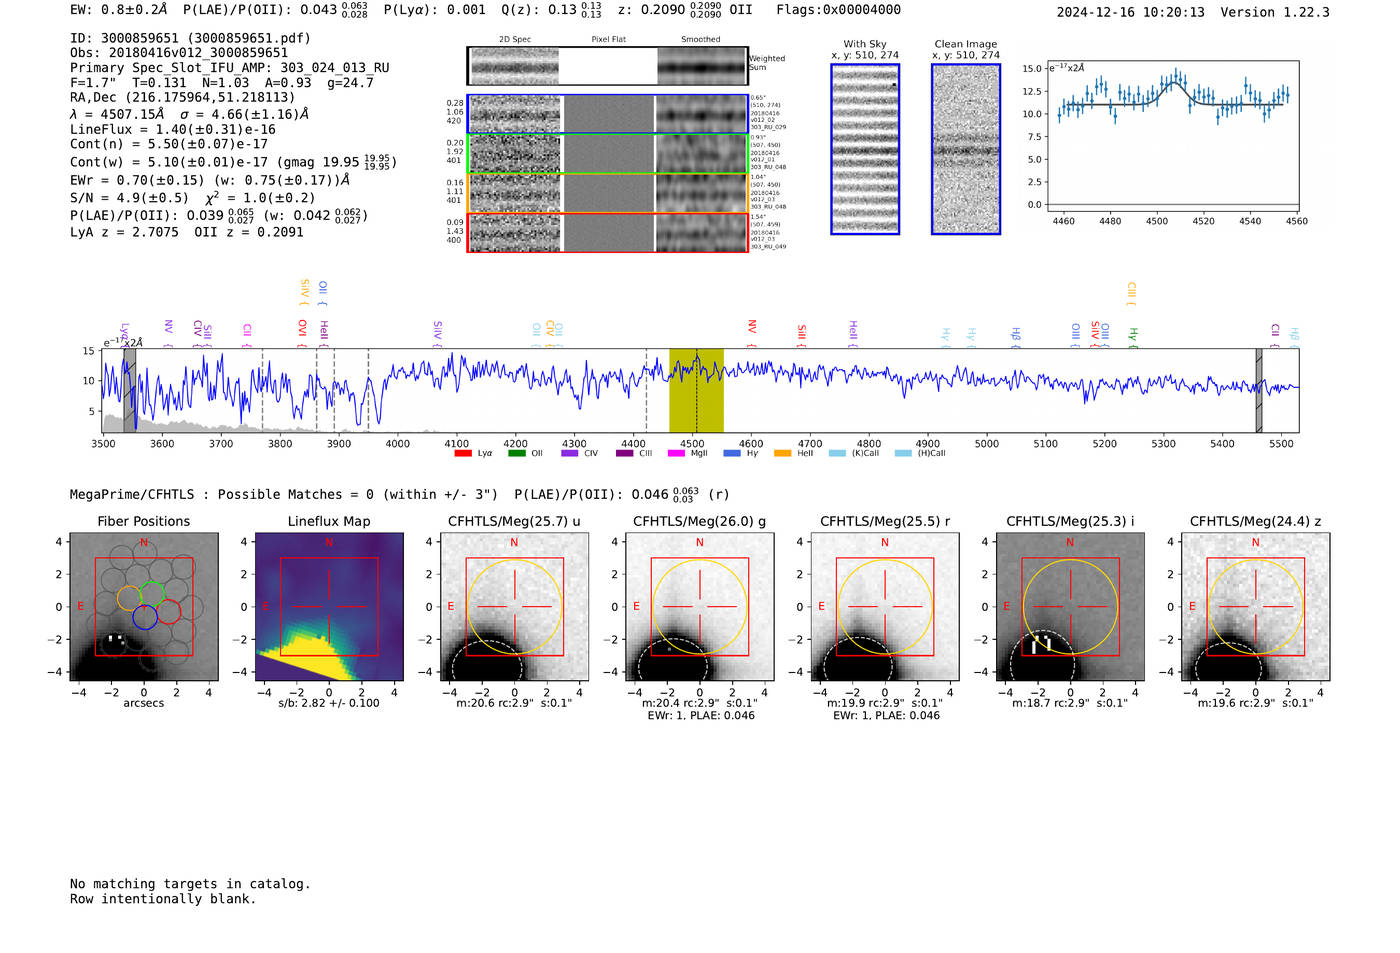1400x953 pixels.
Task: Select the red Lyα legend swatch
Action: tap(463, 454)
